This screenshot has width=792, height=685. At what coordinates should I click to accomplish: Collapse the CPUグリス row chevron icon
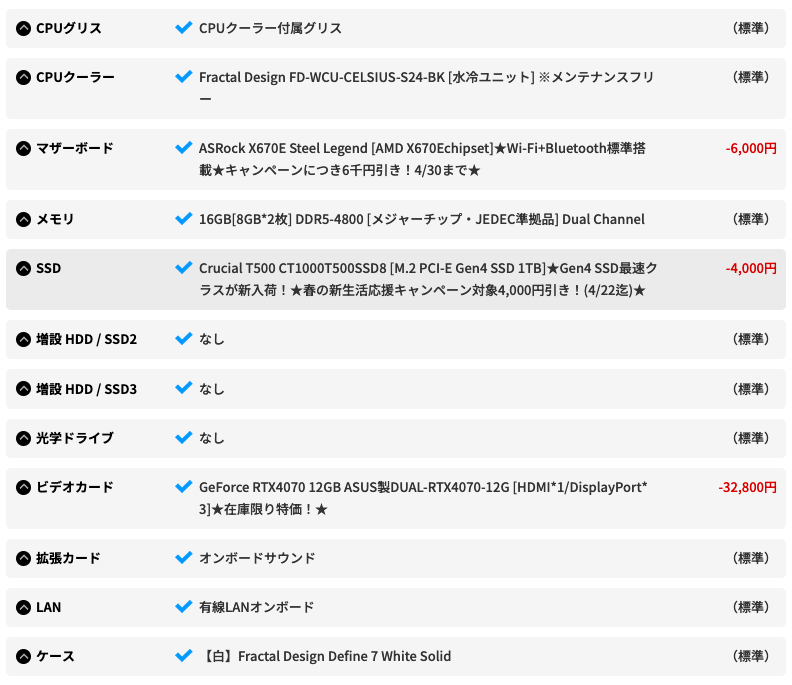[x=23, y=28]
